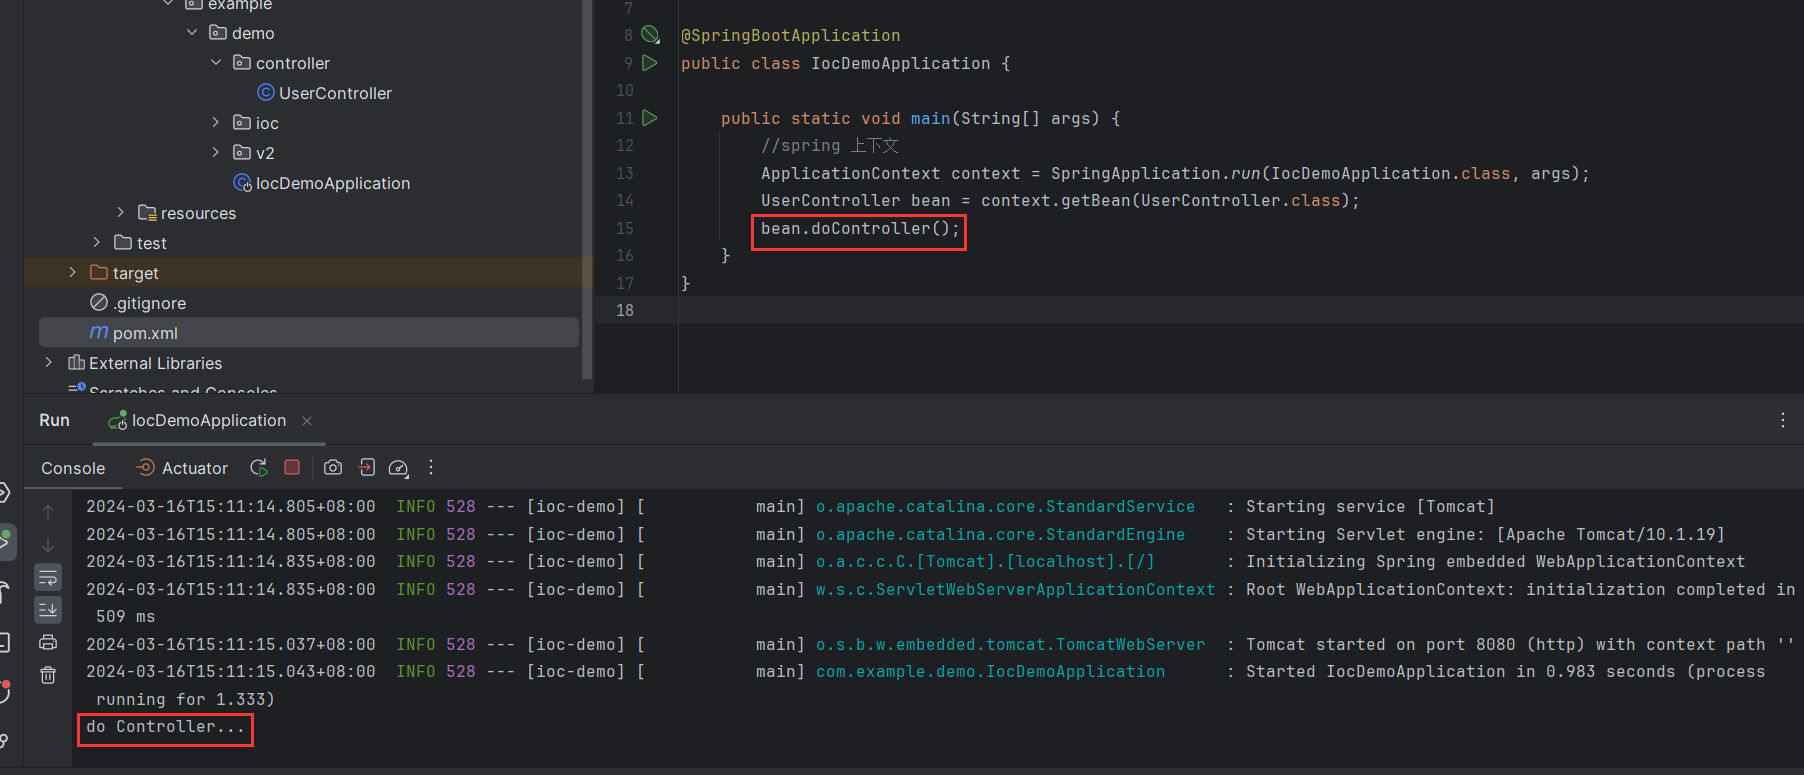Close the IocDemoApplication run tab
Viewport: 1804px width, 775px height.
(x=307, y=421)
